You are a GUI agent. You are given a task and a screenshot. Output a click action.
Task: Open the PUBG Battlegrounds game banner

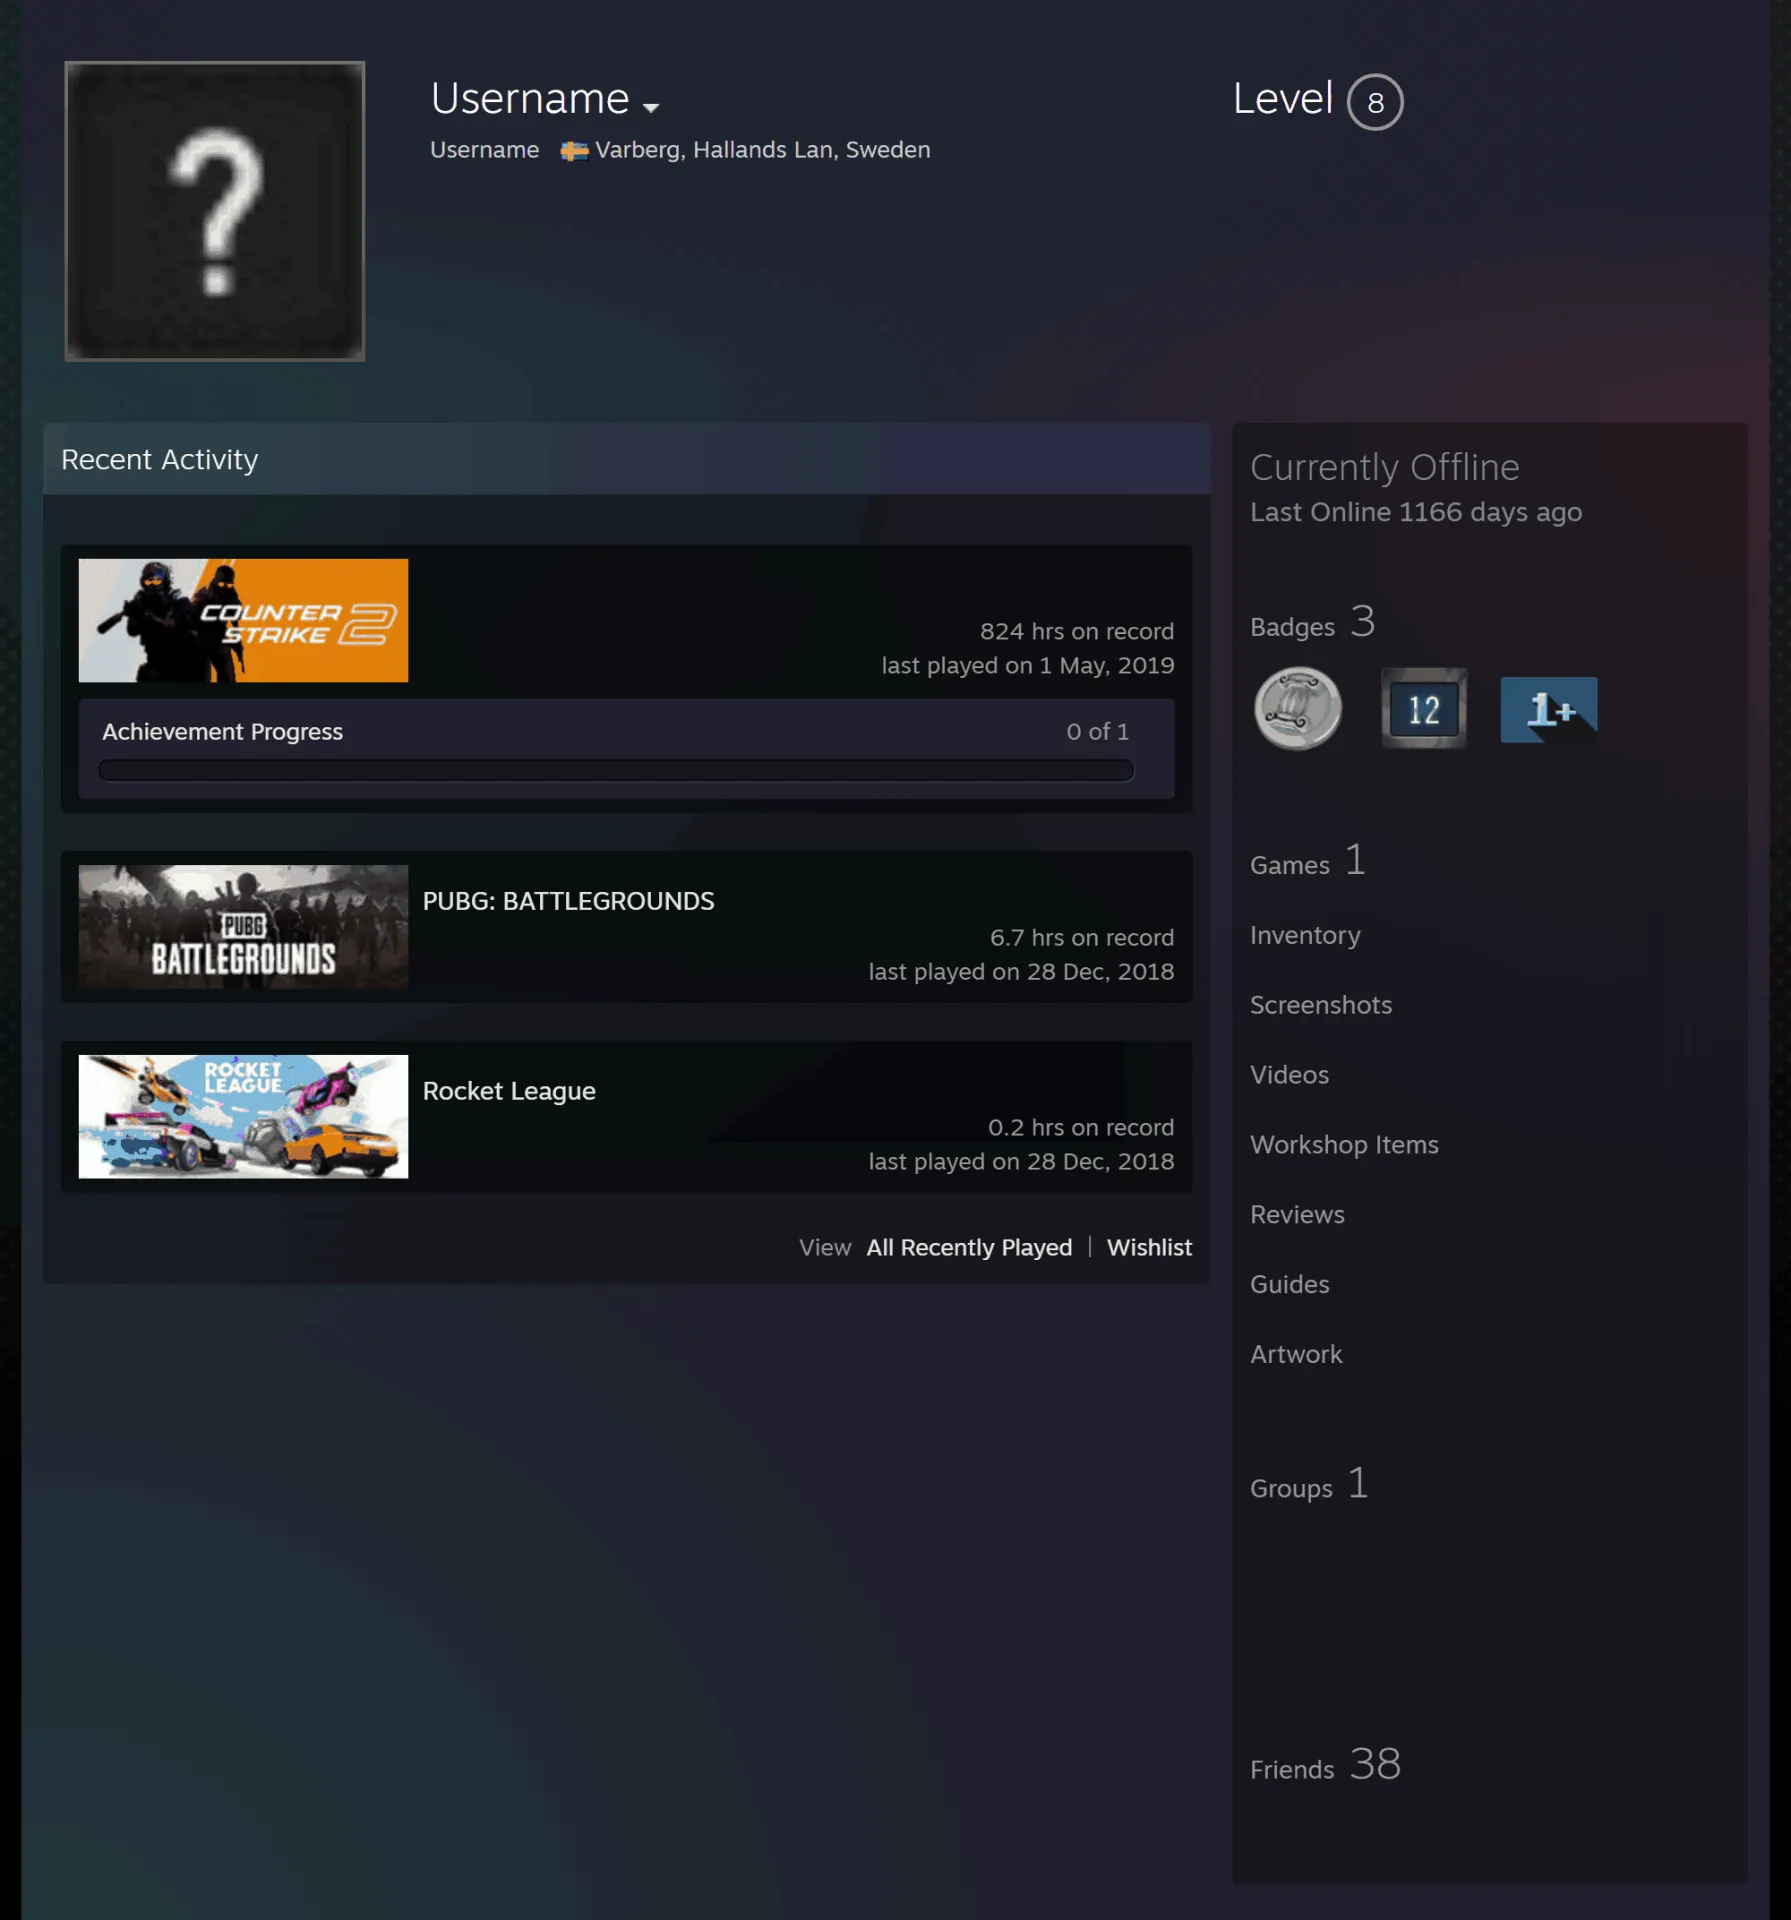click(x=243, y=926)
